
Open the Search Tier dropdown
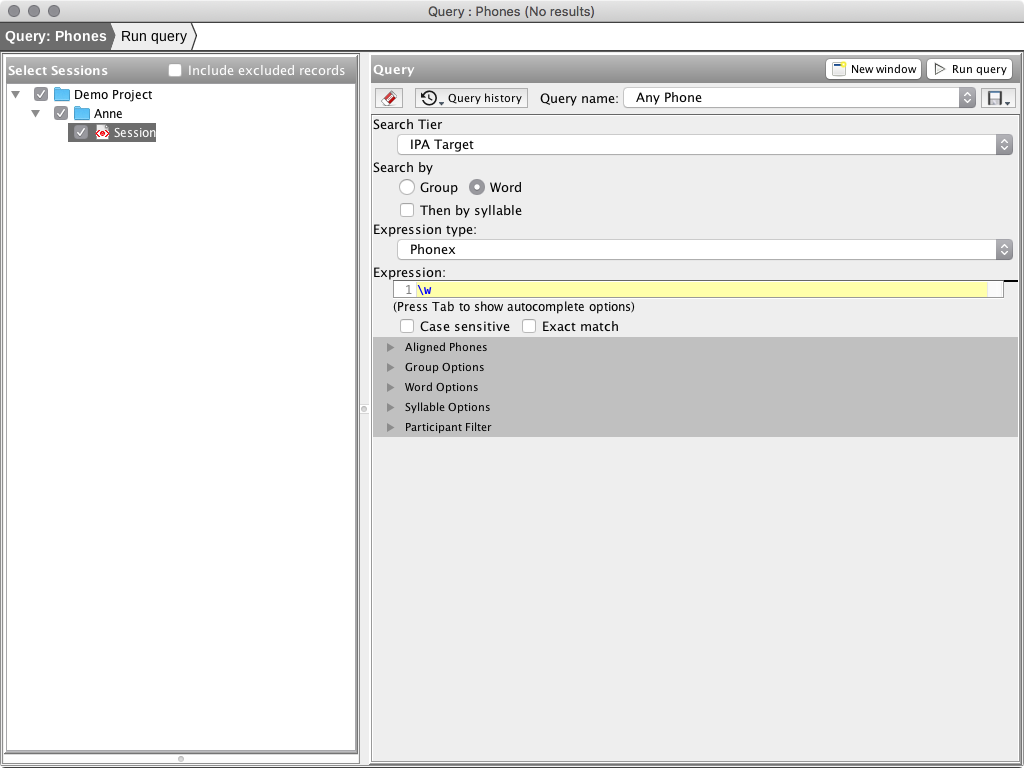point(1004,144)
